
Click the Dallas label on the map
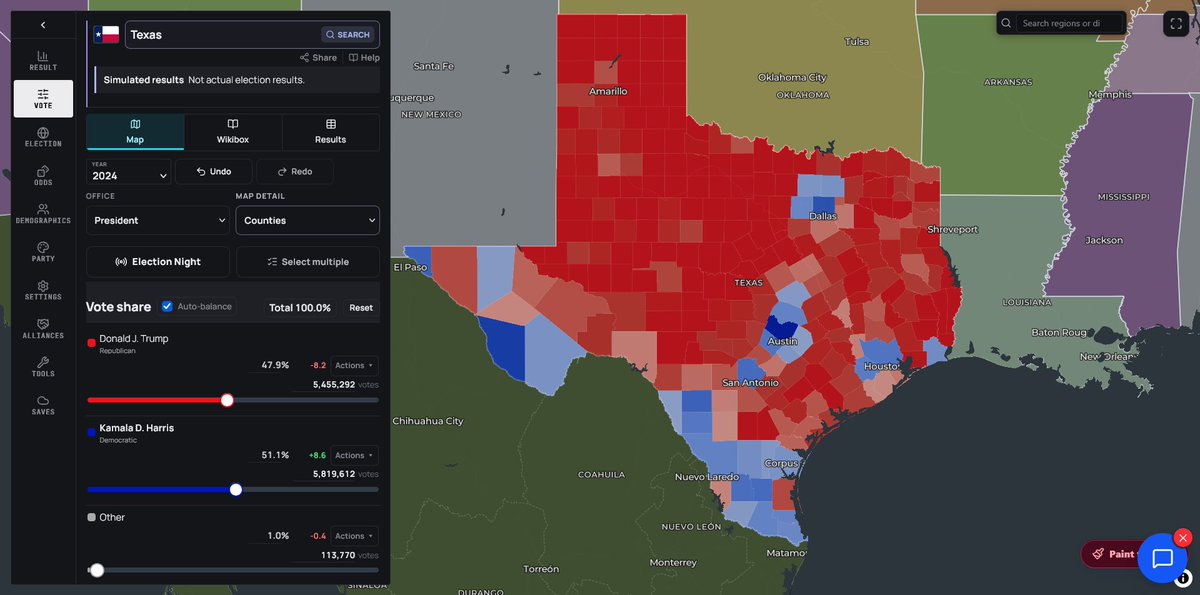tap(823, 215)
